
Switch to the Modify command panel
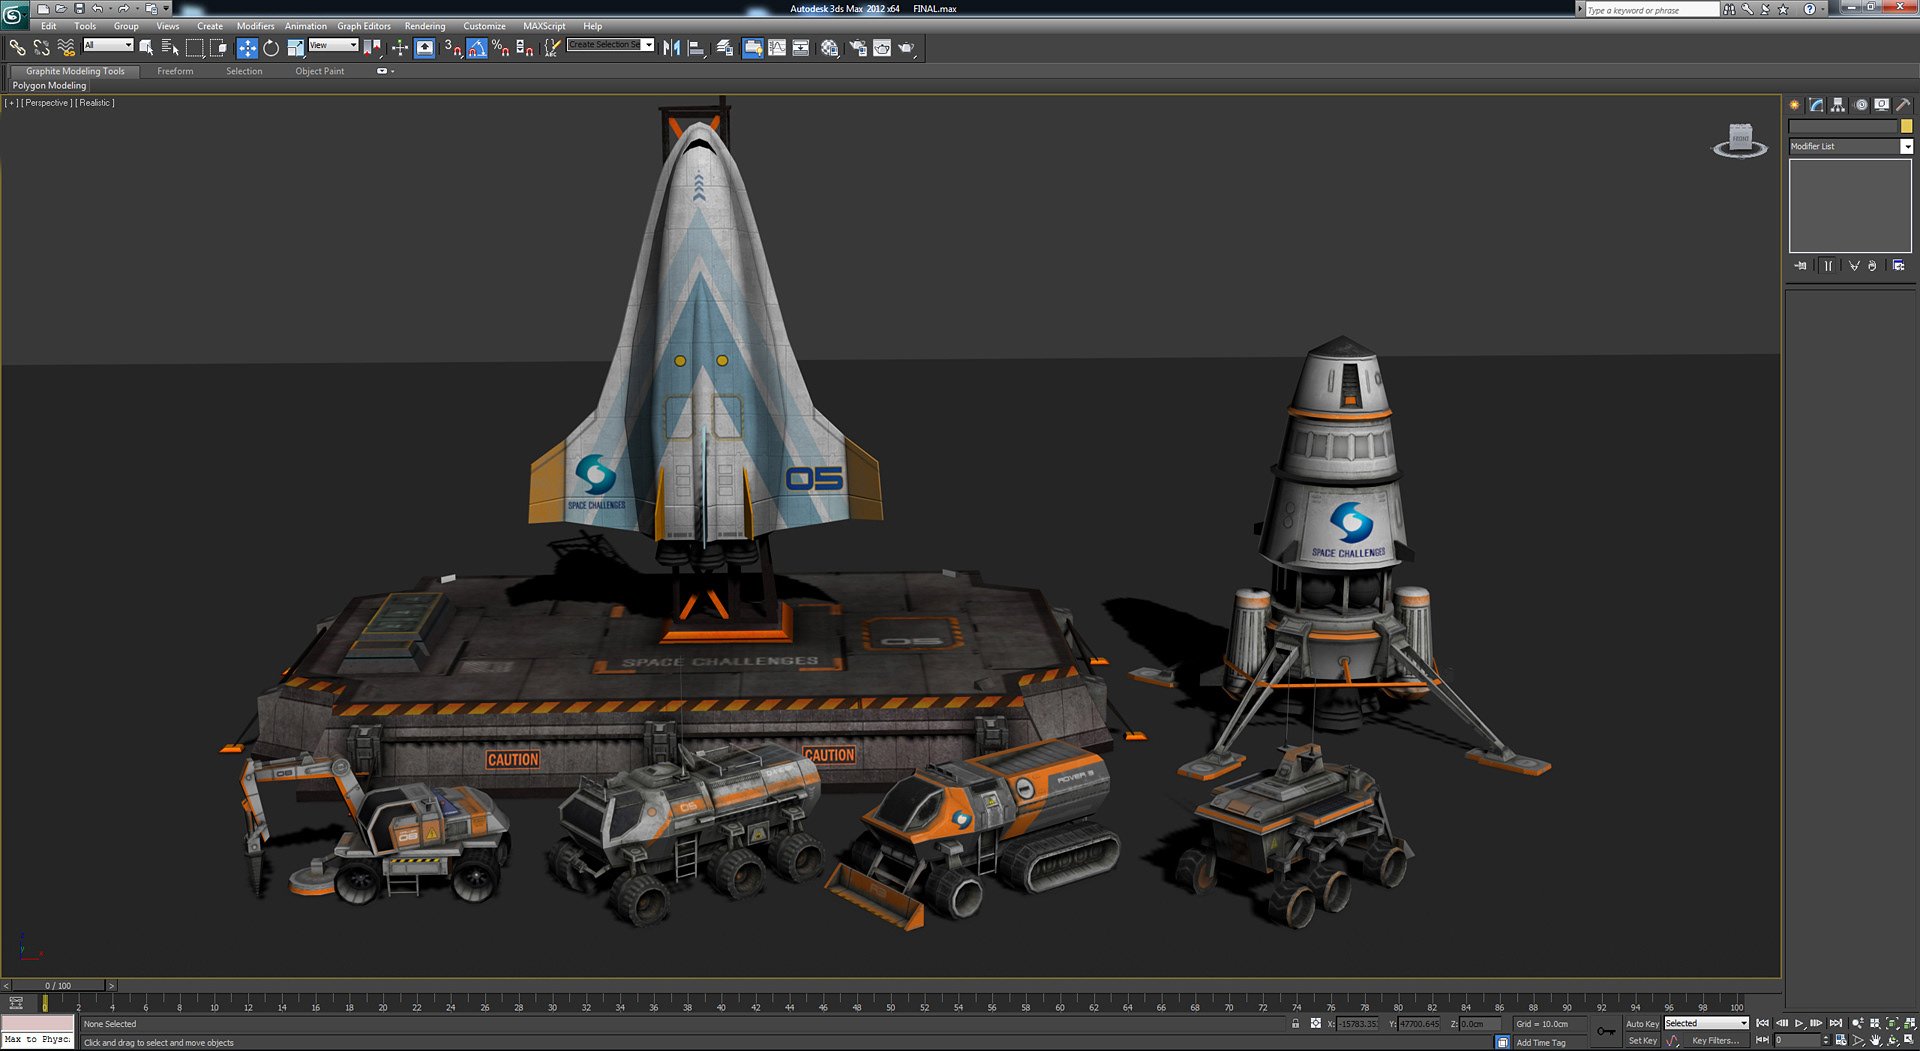pos(1816,104)
